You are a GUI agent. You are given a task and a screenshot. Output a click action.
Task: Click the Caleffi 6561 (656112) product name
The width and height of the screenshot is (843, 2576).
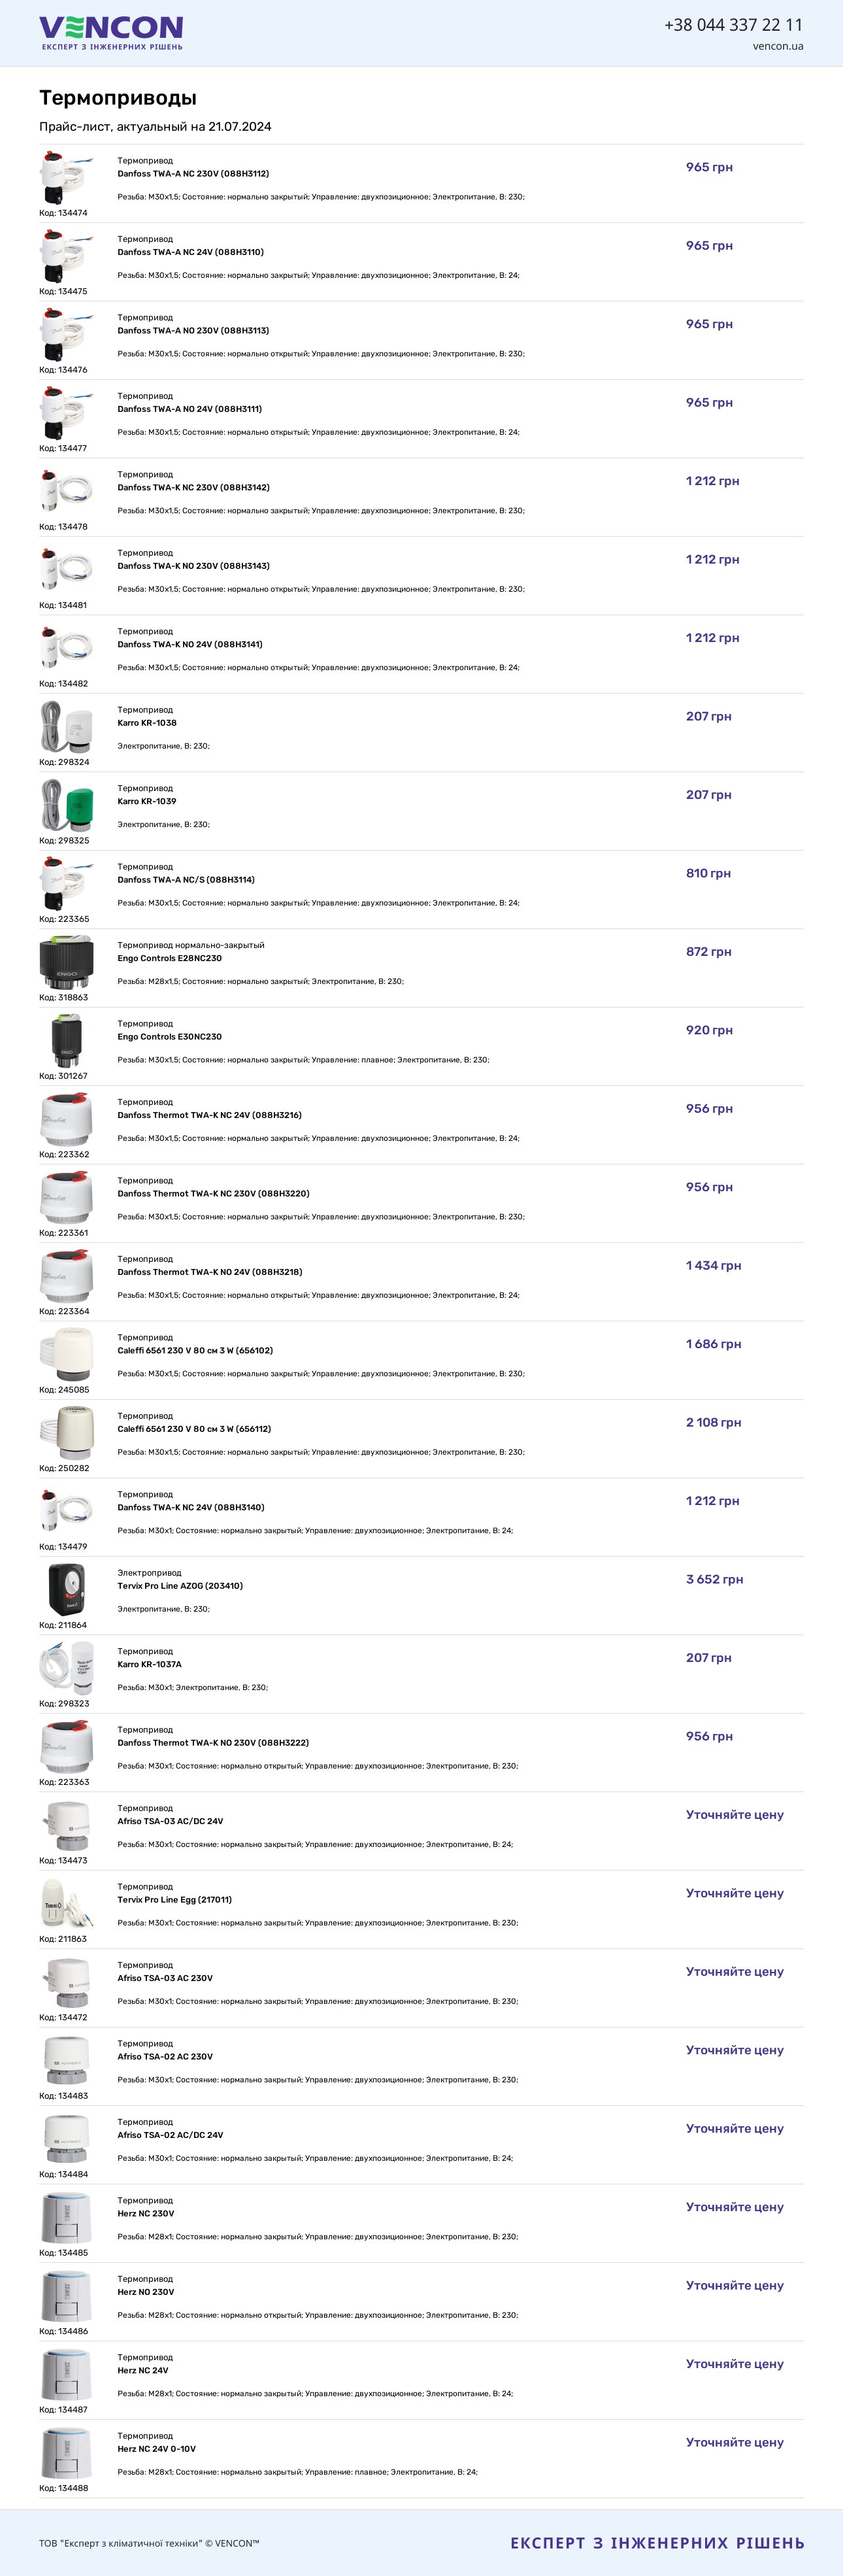194,1429
